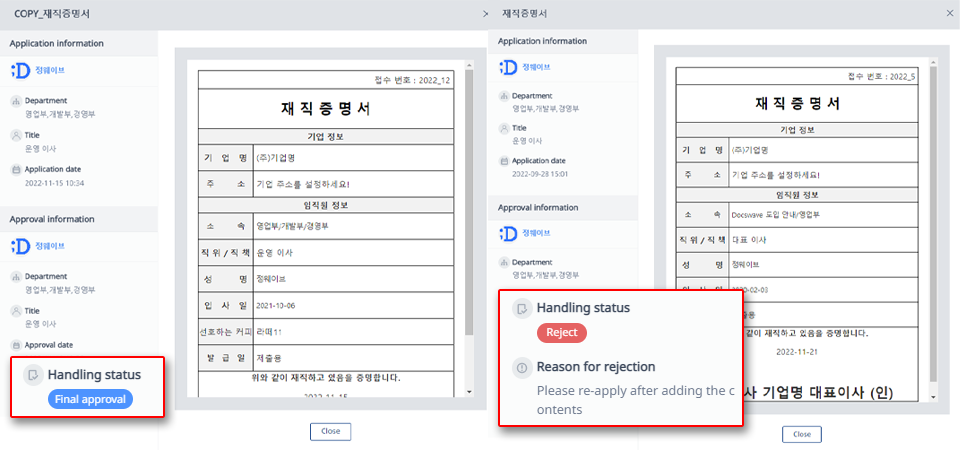
Task: Click the exclamation icon beside Reason for rejection
Action: (522, 367)
